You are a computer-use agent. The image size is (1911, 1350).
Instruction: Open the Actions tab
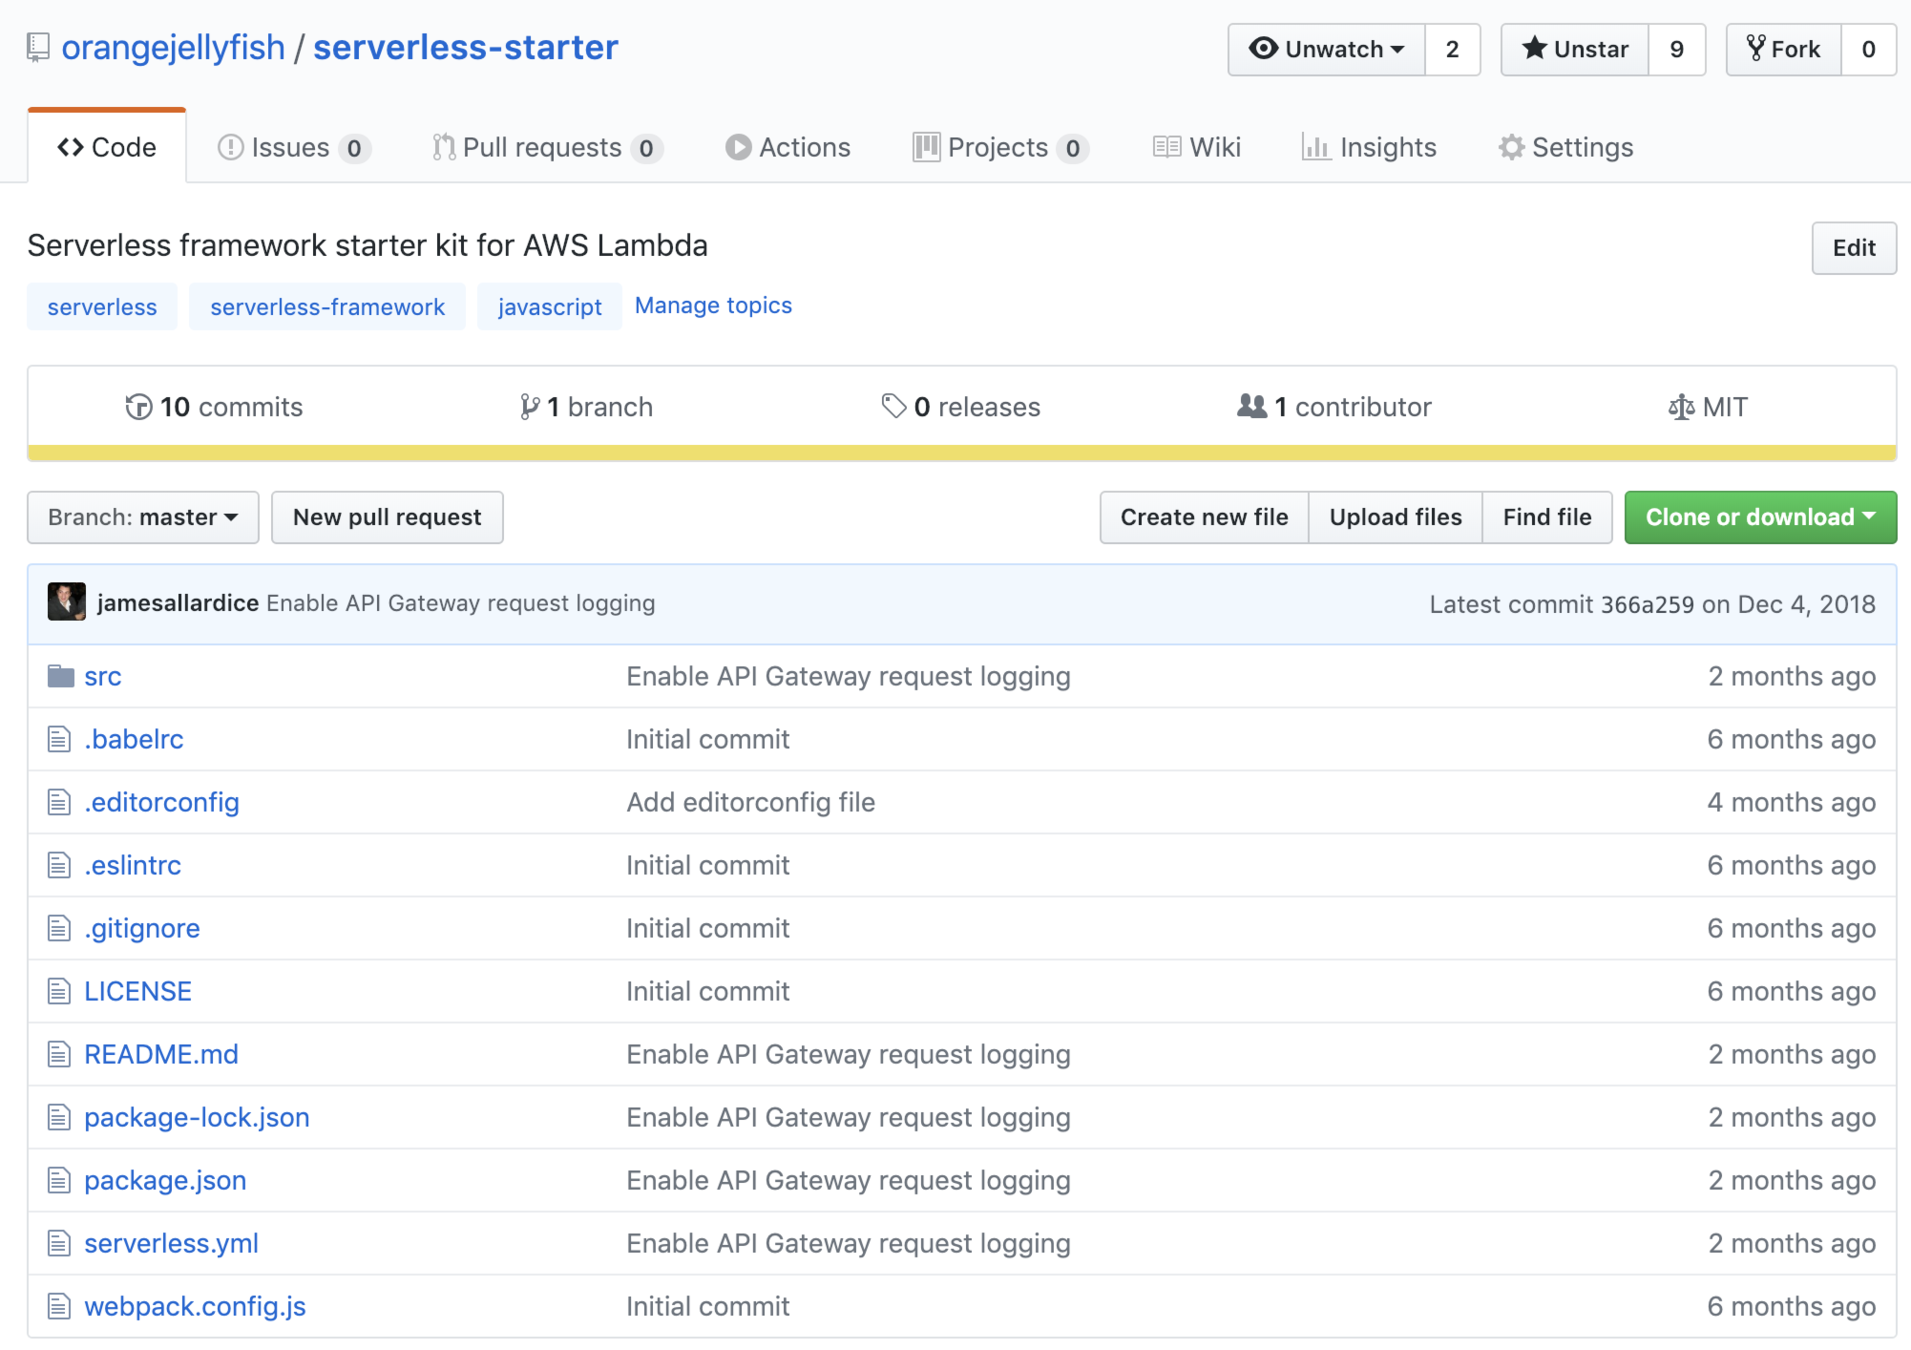pyautogui.click(x=788, y=147)
